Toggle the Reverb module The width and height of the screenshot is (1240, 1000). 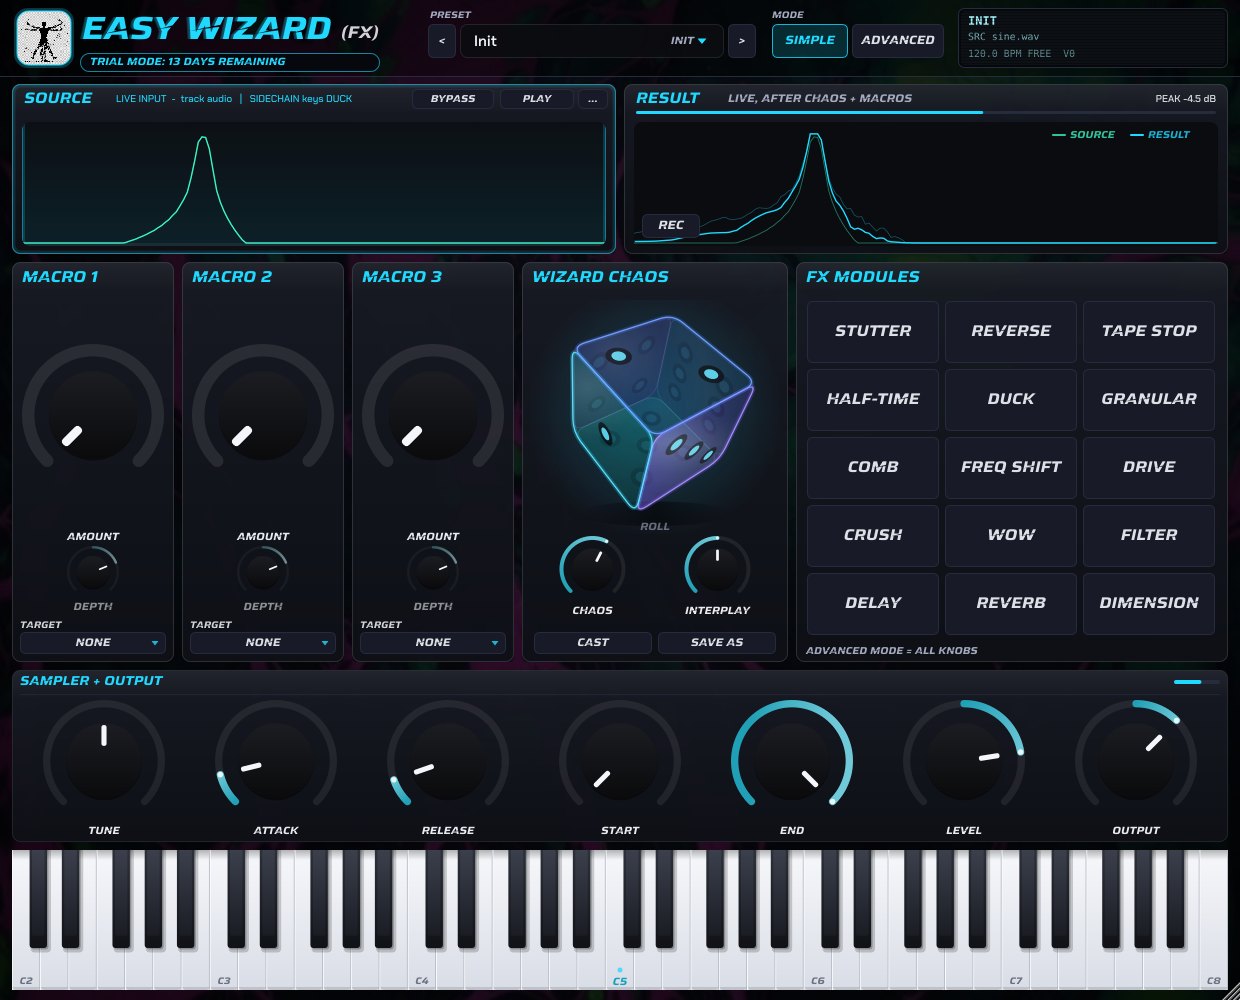[x=1011, y=604]
